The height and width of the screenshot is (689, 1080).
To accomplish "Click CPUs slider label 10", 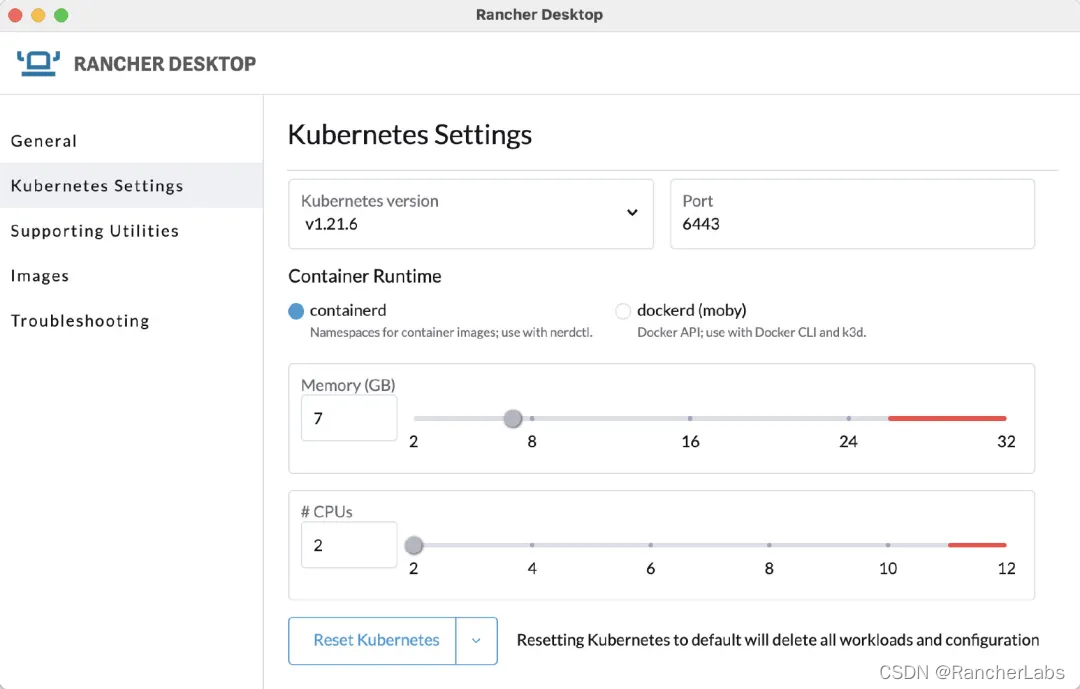I will (888, 568).
